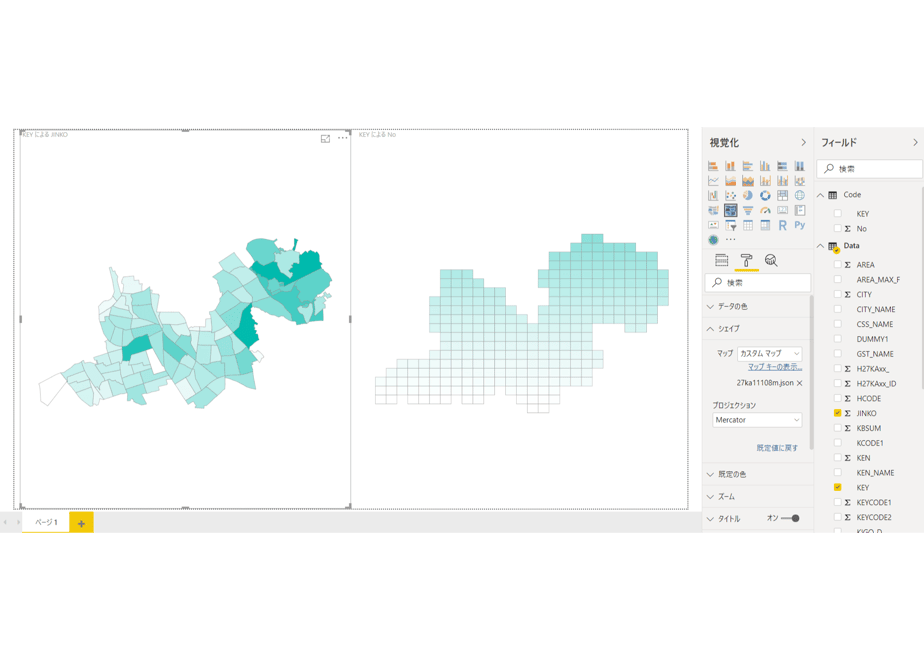Image resolution: width=924 pixels, height=660 pixels.
Task: Select the ArcGIS map visual
Action: click(x=713, y=240)
